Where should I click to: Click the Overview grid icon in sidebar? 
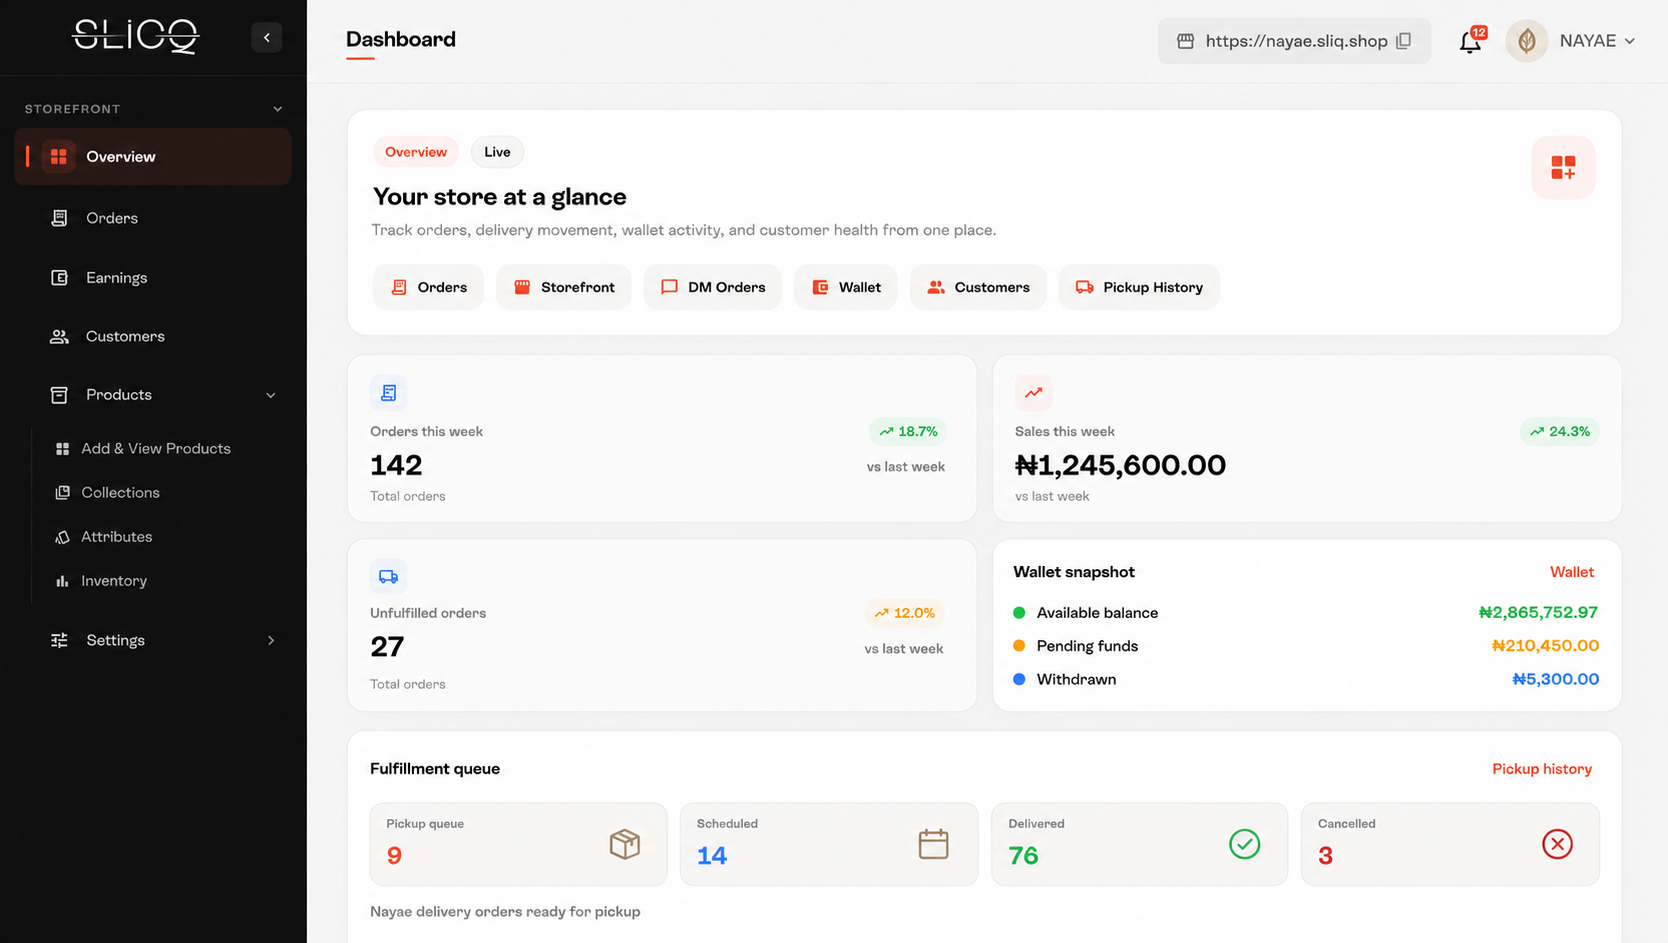(59, 156)
